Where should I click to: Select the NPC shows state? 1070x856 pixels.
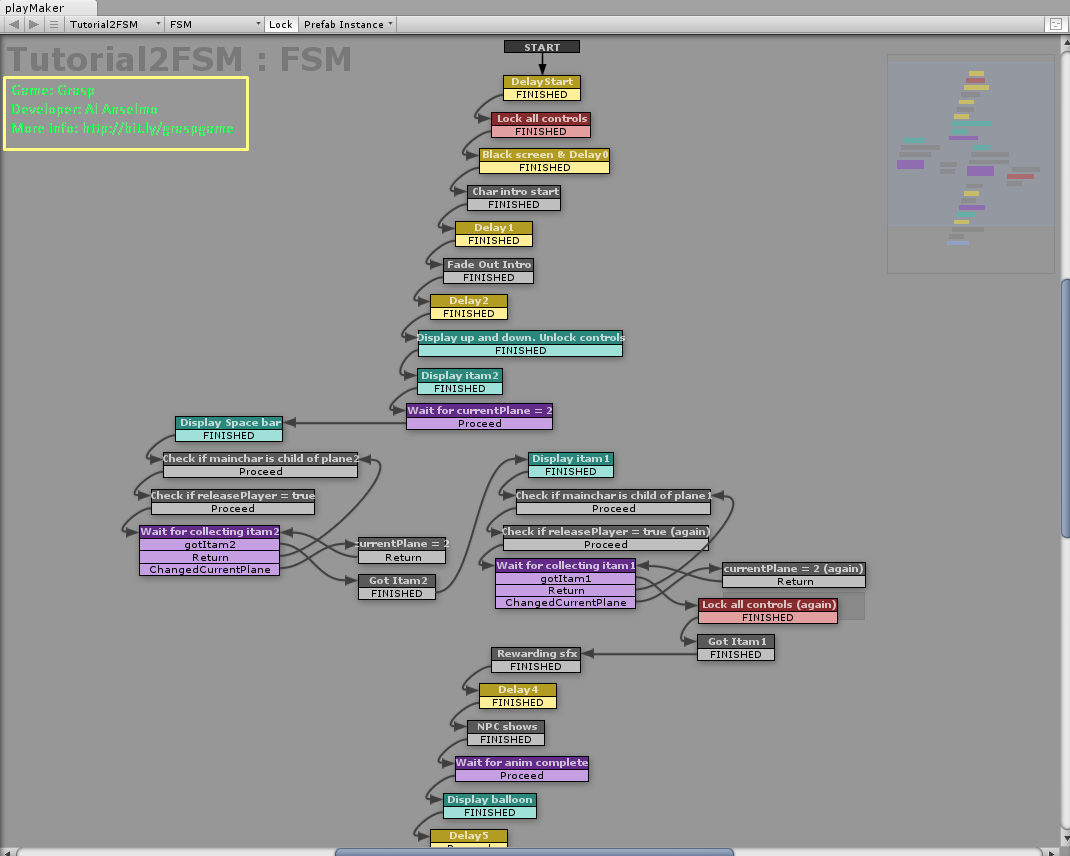506,727
